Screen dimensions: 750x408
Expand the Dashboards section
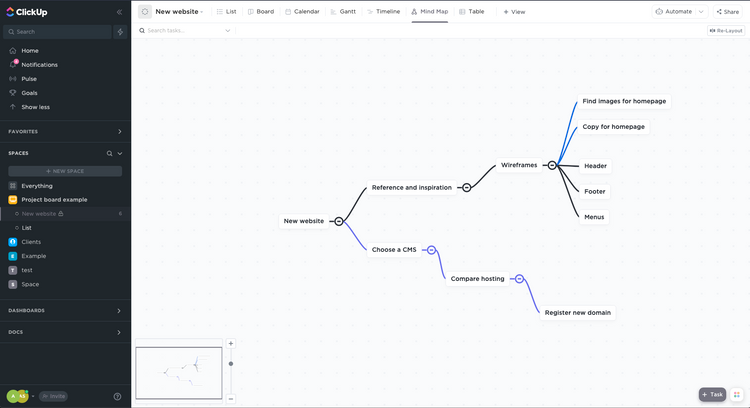point(119,311)
